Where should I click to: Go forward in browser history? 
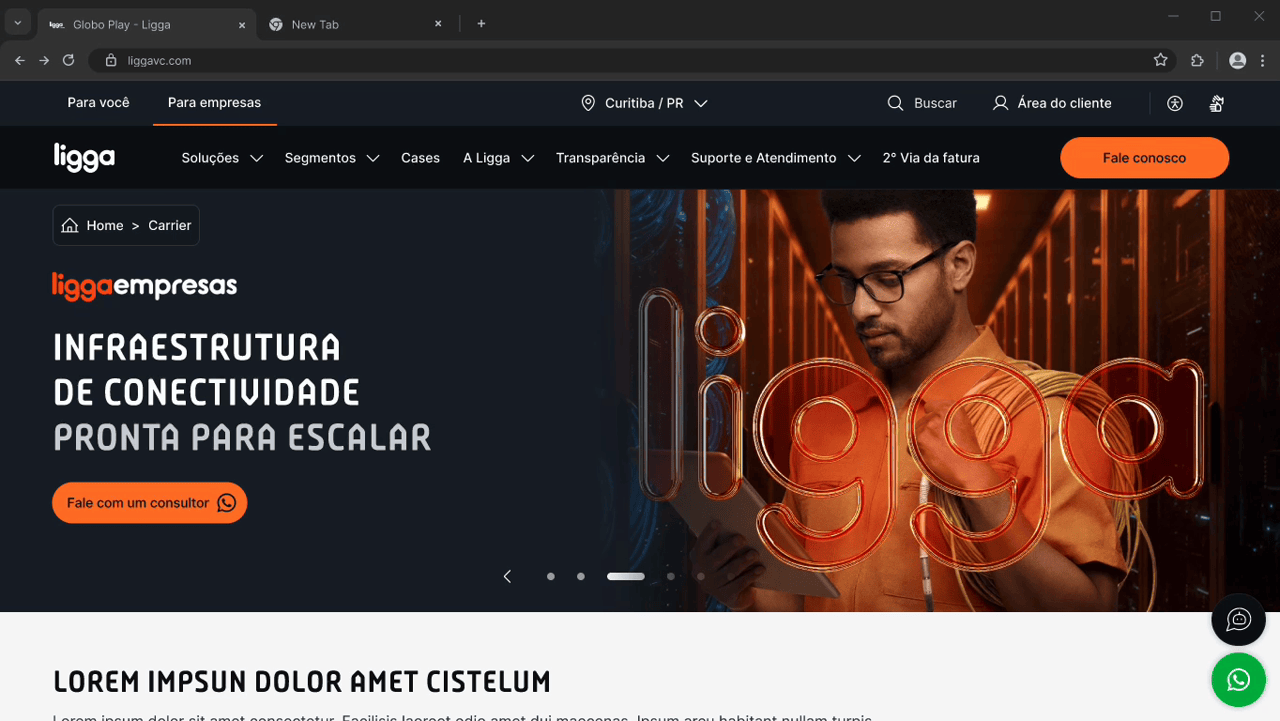coord(44,60)
